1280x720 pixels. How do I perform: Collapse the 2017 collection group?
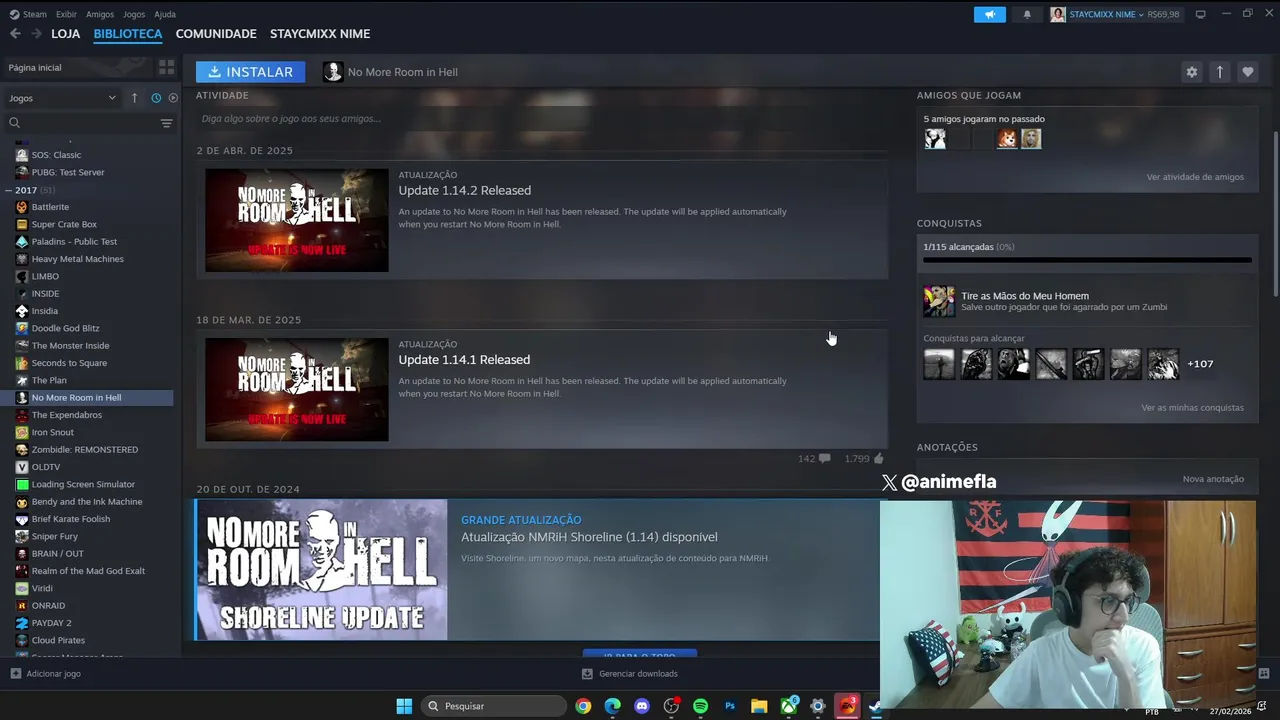9,190
